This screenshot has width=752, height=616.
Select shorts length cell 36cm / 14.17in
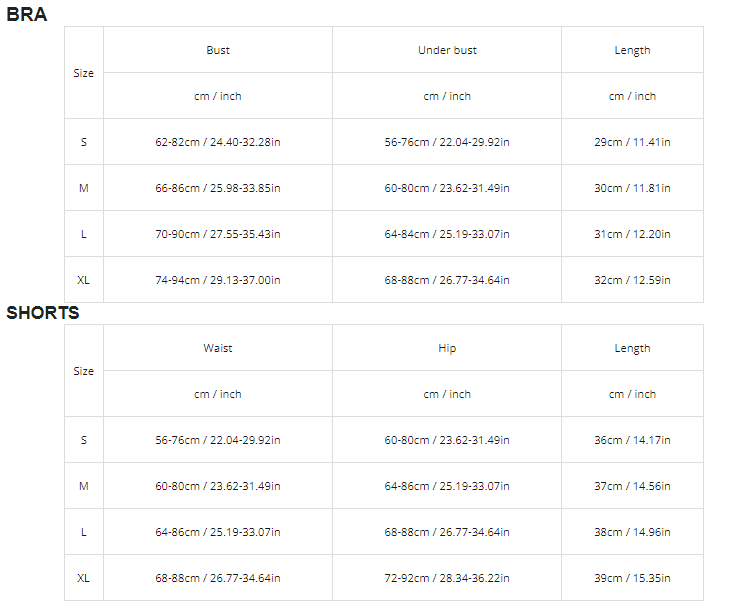[x=632, y=440]
